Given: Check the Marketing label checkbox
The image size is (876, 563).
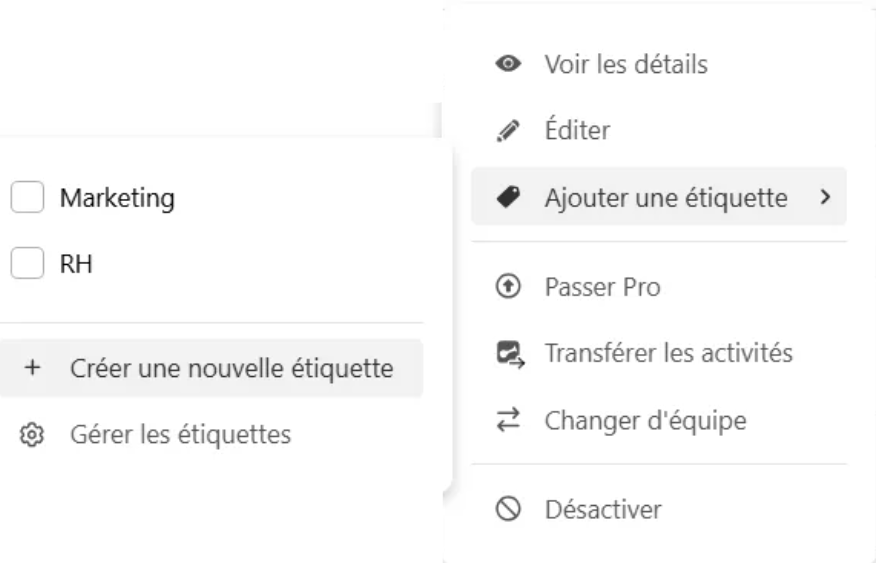Looking at the screenshot, I should [27, 198].
